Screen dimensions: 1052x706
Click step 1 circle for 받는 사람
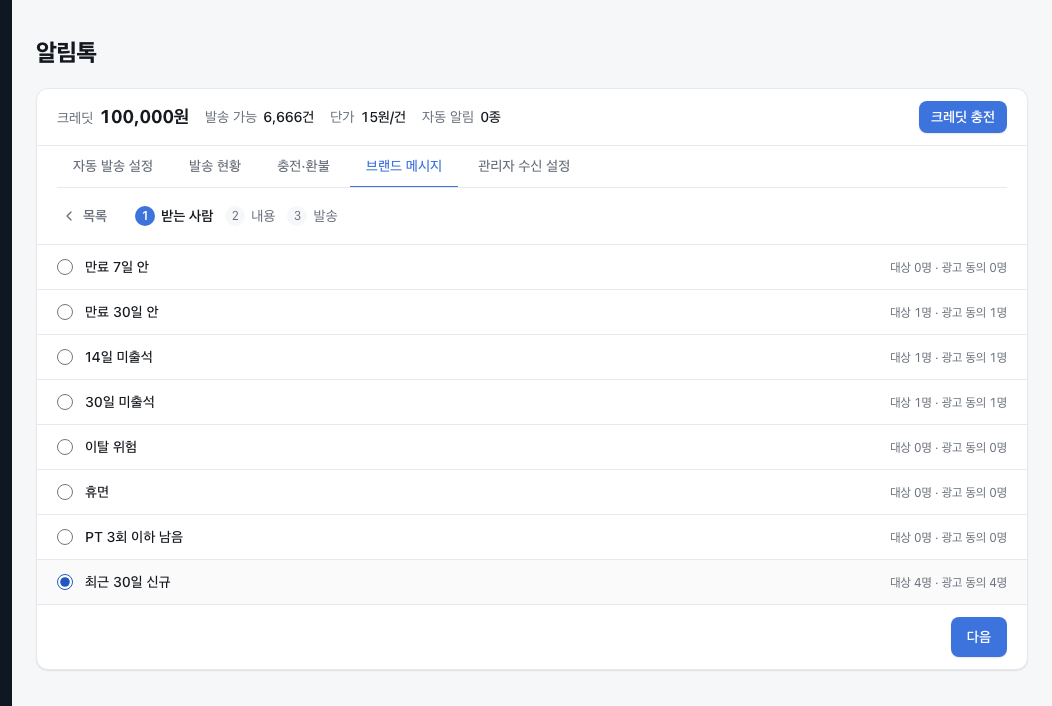[x=145, y=216]
